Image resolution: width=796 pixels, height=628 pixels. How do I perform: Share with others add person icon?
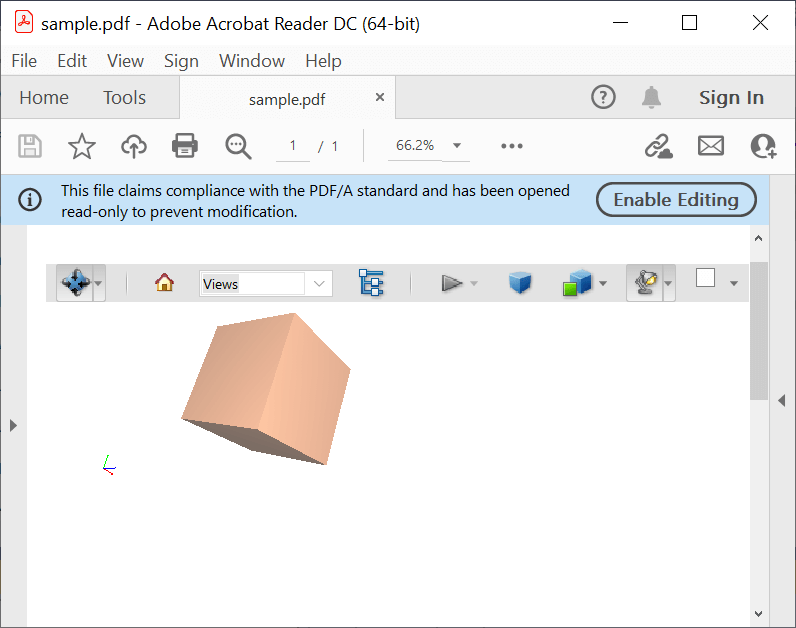click(x=763, y=146)
